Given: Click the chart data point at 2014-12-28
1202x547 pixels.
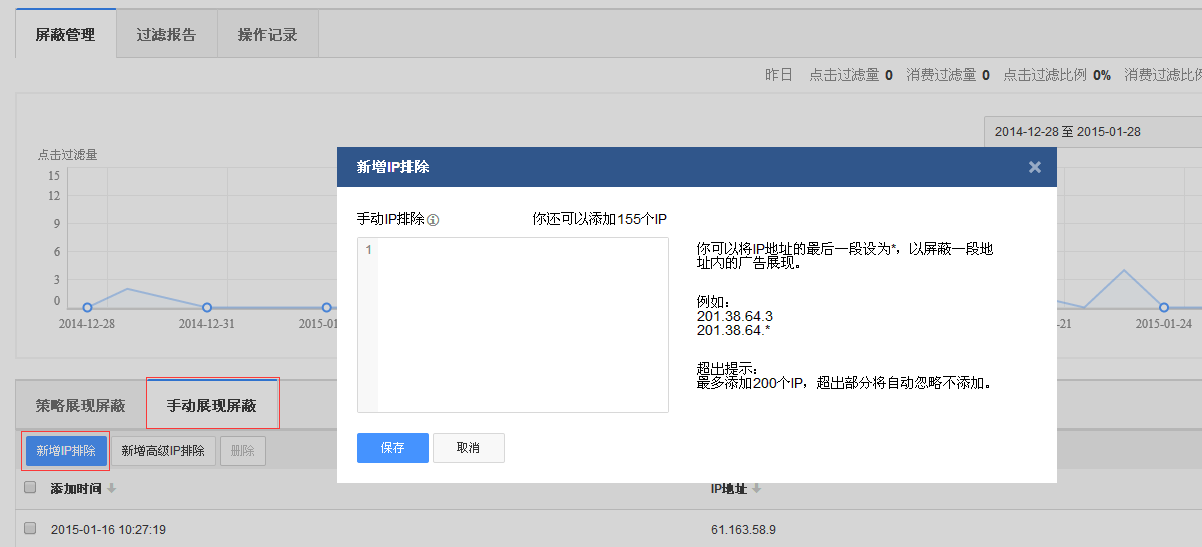Looking at the screenshot, I should click(x=87, y=308).
